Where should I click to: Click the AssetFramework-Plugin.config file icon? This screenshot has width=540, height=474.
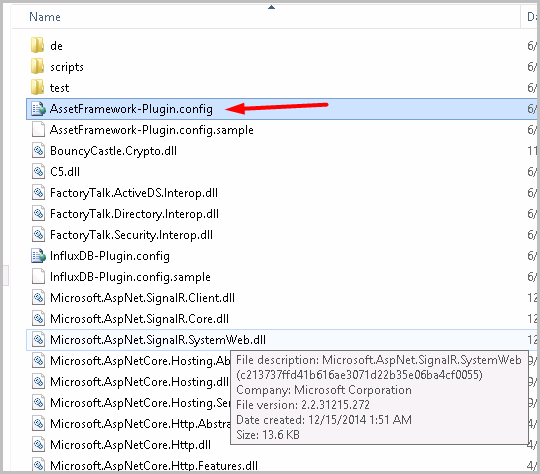38,109
